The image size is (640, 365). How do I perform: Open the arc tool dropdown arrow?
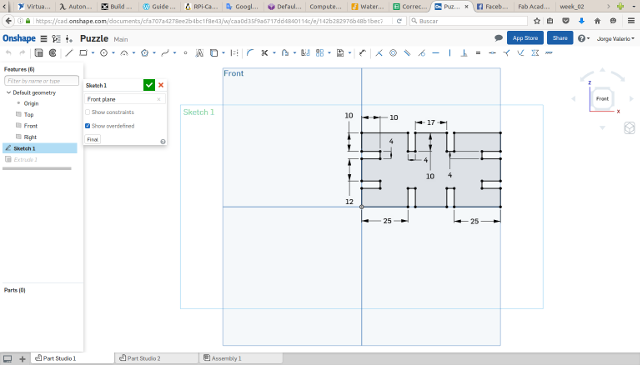coord(133,53)
